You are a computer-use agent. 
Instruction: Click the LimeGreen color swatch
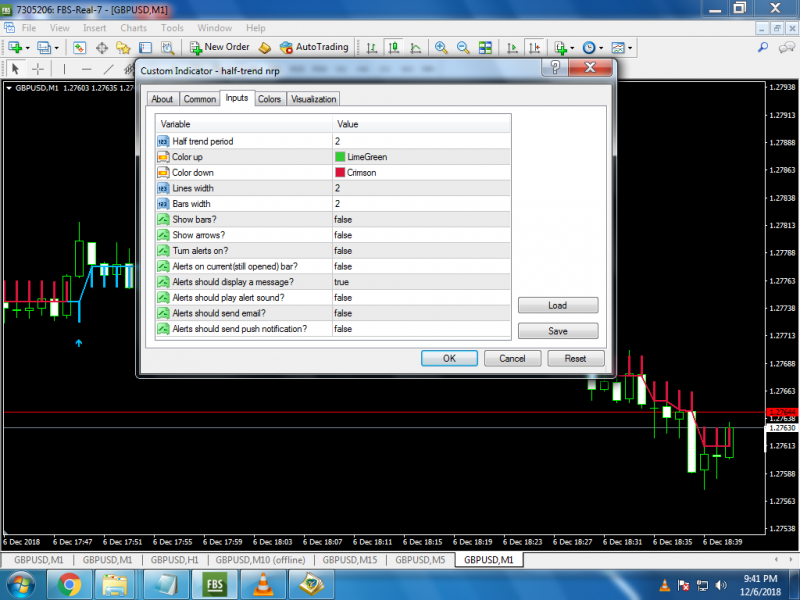[340, 157]
